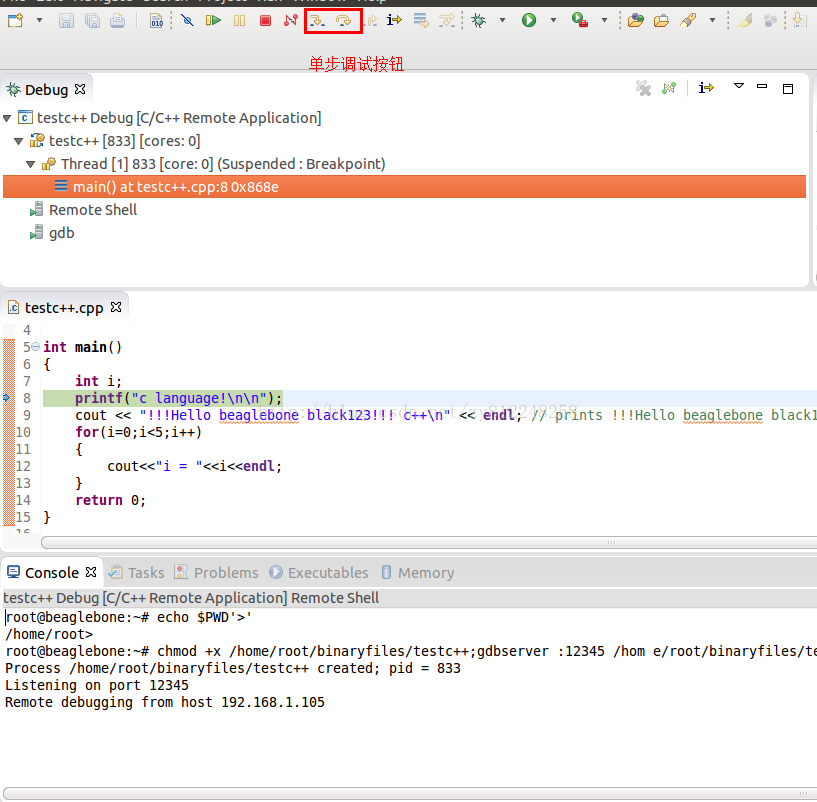Image resolution: width=817 pixels, height=802 pixels.
Task: Collapse the main() function fold marker
Action: coord(35,347)
